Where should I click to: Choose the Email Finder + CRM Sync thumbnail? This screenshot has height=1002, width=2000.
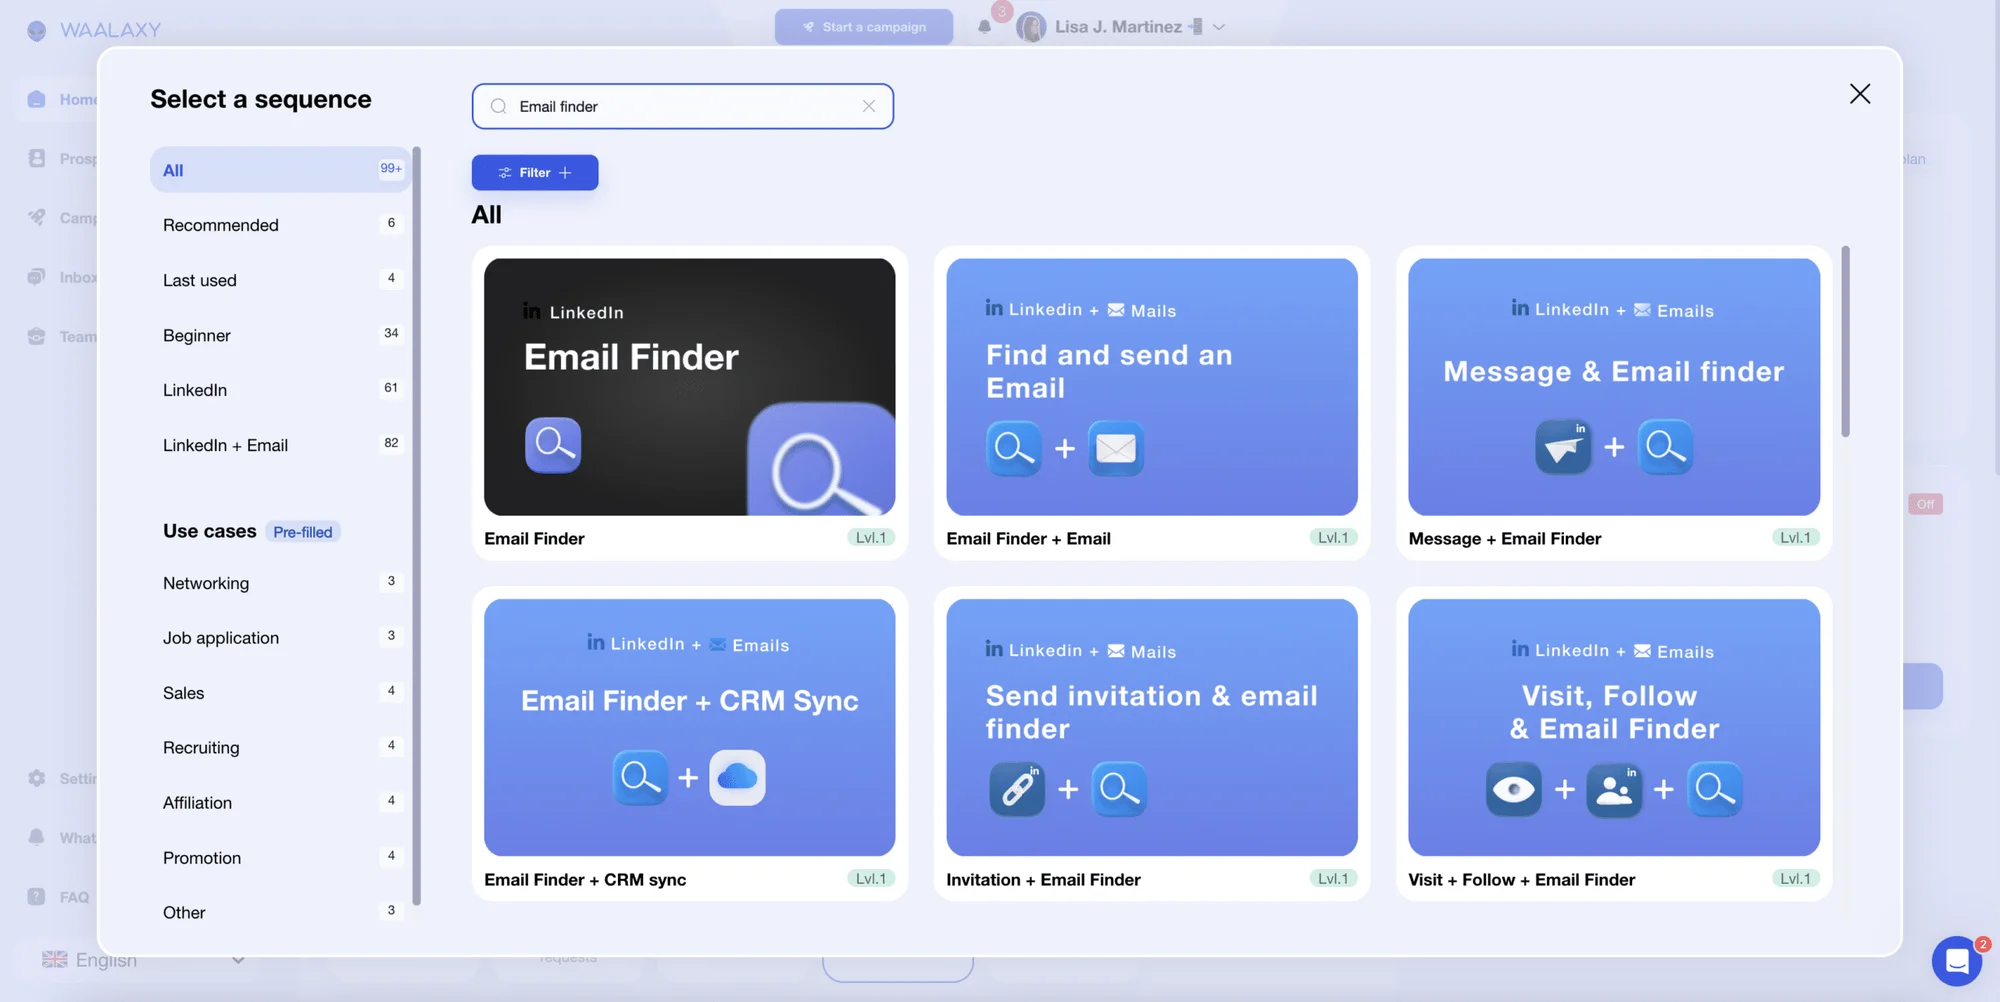click(x=689, y=727)
